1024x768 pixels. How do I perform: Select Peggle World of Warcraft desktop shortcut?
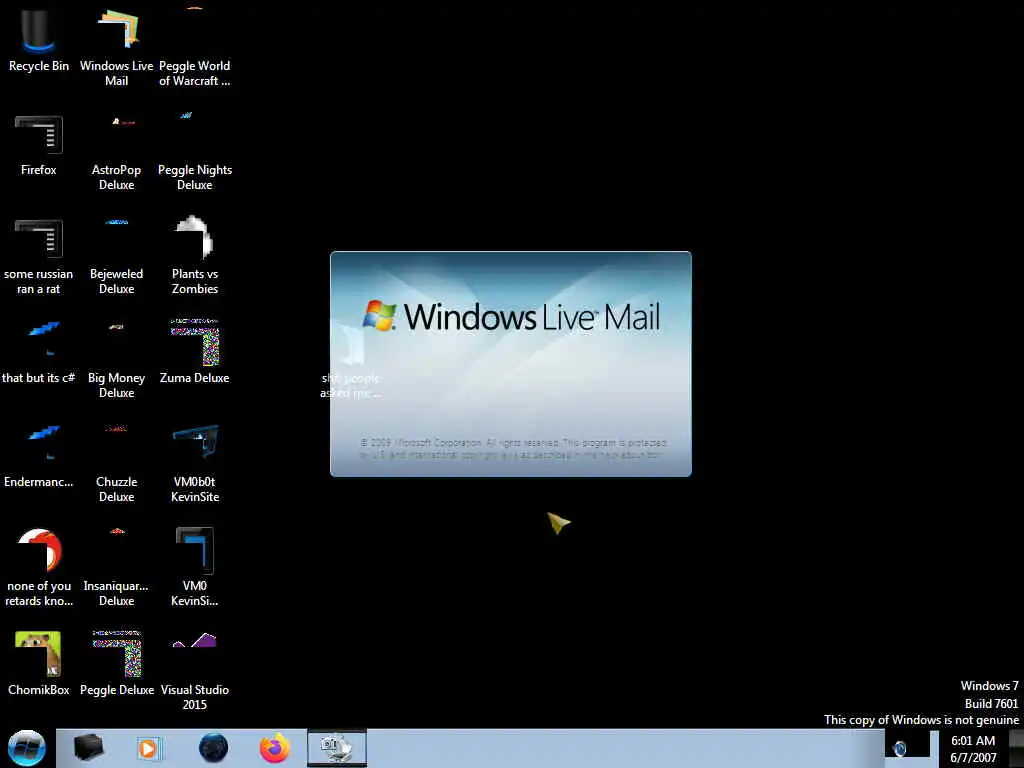coord(195,47)
